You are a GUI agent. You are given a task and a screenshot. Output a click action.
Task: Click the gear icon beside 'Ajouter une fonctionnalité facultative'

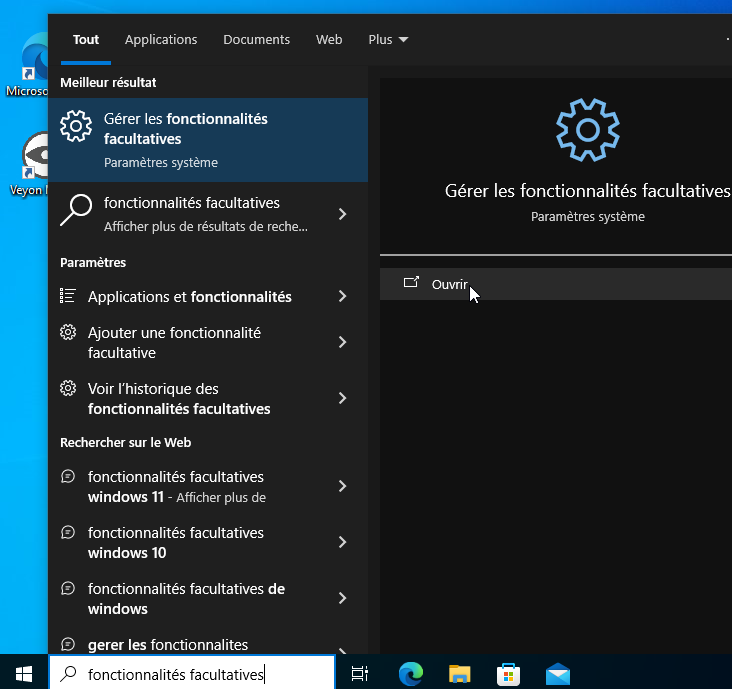[68, 332]
